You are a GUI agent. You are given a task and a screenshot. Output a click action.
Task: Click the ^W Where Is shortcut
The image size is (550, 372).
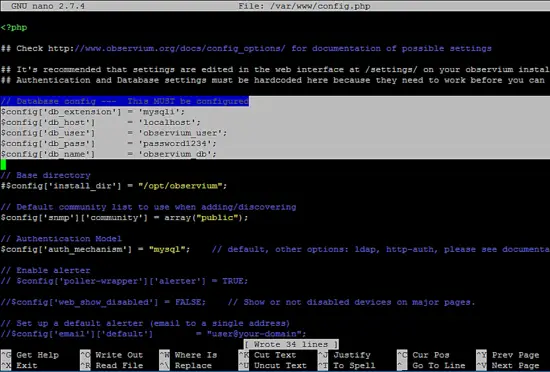click(x=188, y=355)
